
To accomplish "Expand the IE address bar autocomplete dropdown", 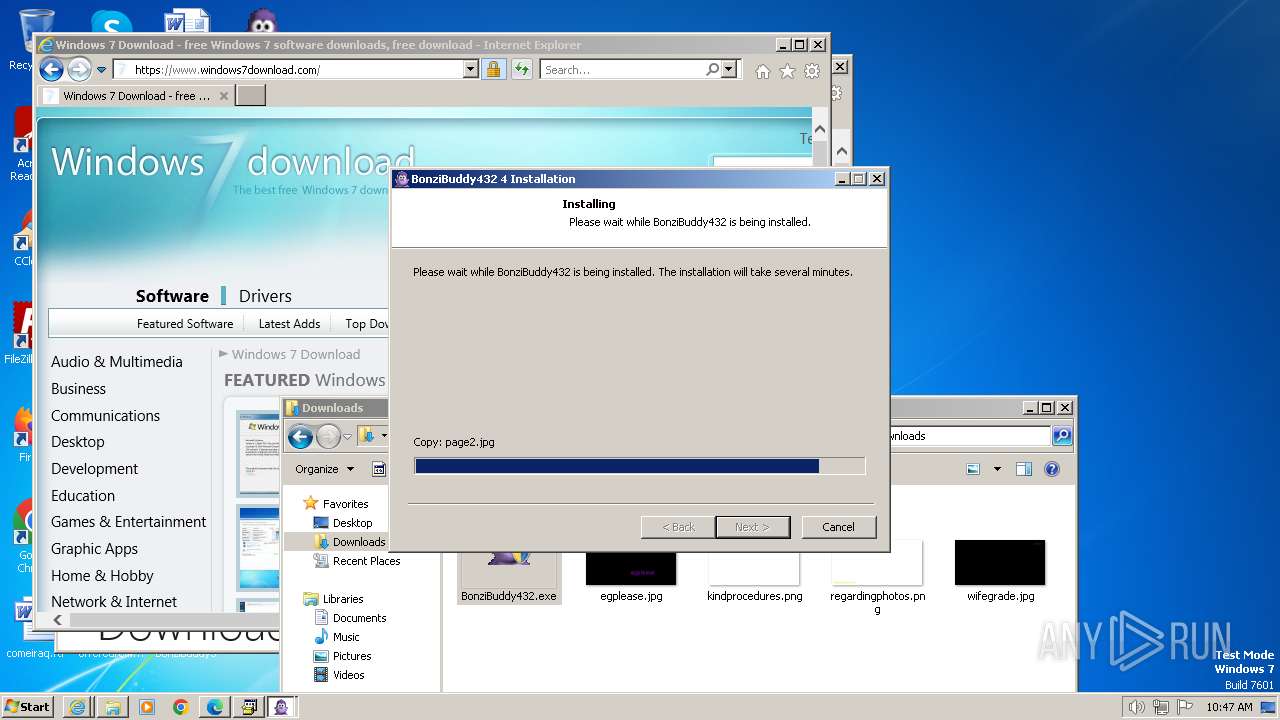I will 471,70.
